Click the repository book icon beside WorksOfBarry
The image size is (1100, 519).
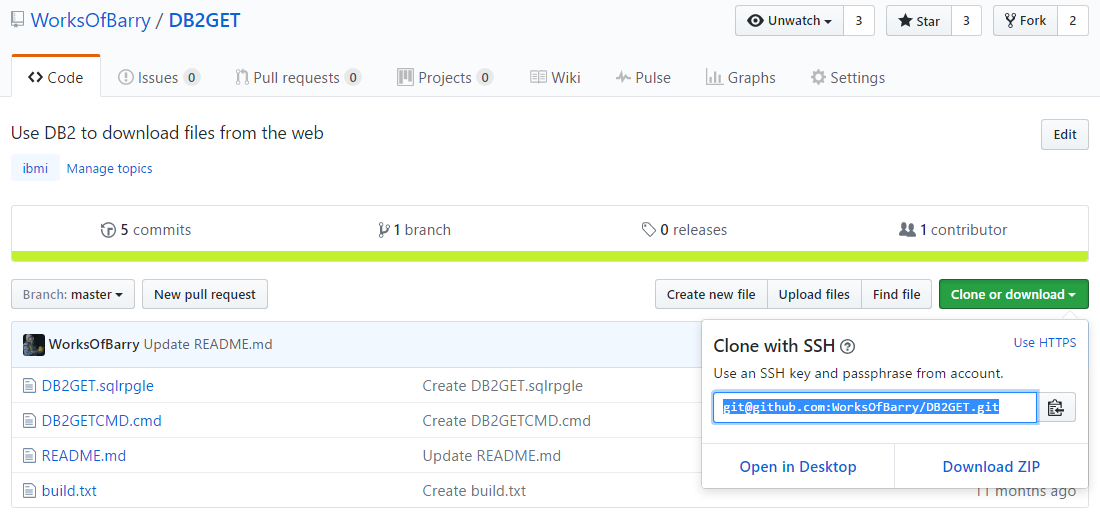coord(18,20)
